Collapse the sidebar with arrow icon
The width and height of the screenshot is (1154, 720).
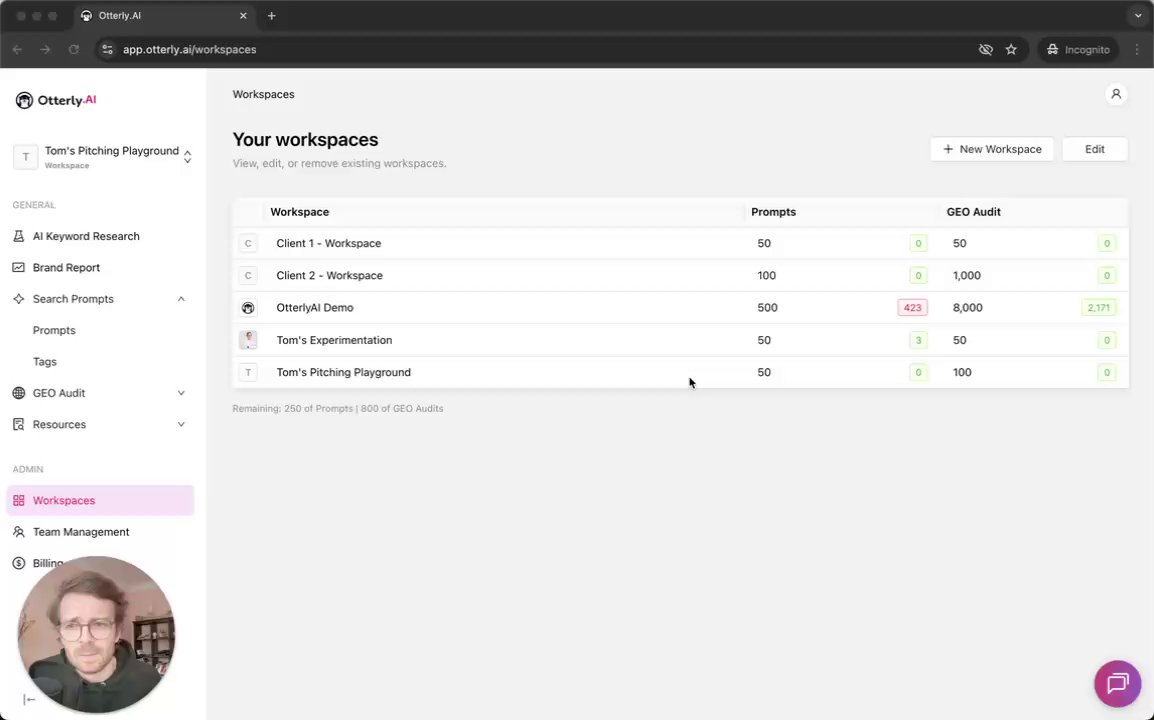[x=29, y=700]
